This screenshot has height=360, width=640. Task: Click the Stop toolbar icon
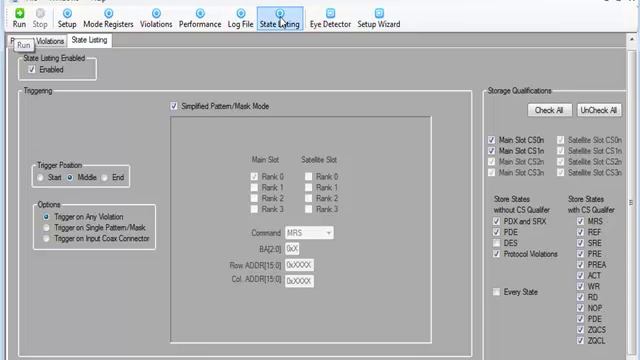click(40, 18)
